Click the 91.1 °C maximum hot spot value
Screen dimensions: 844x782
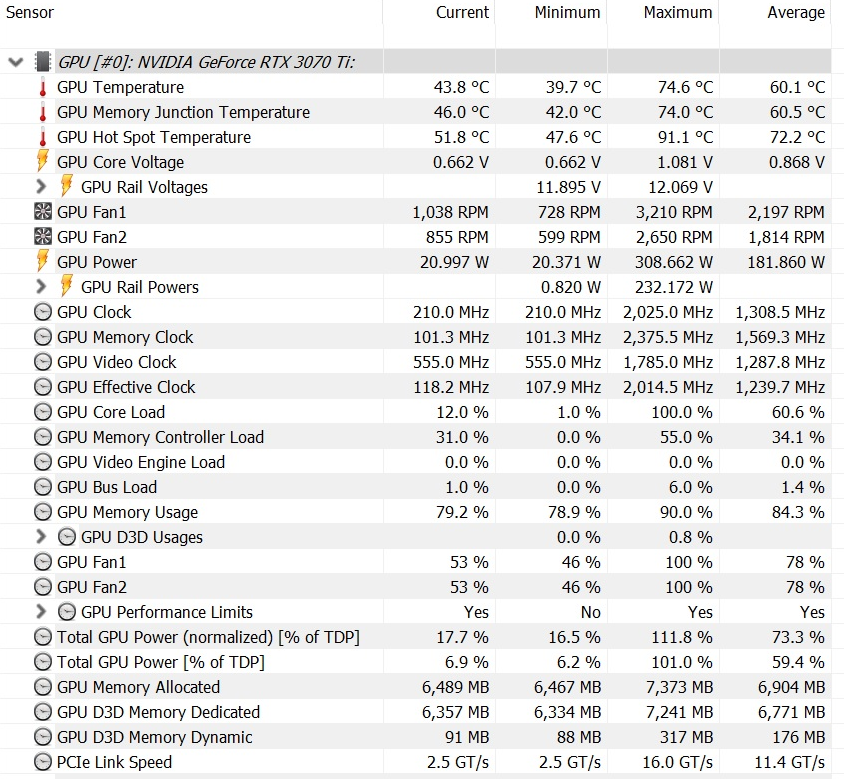tap(685, 137)
